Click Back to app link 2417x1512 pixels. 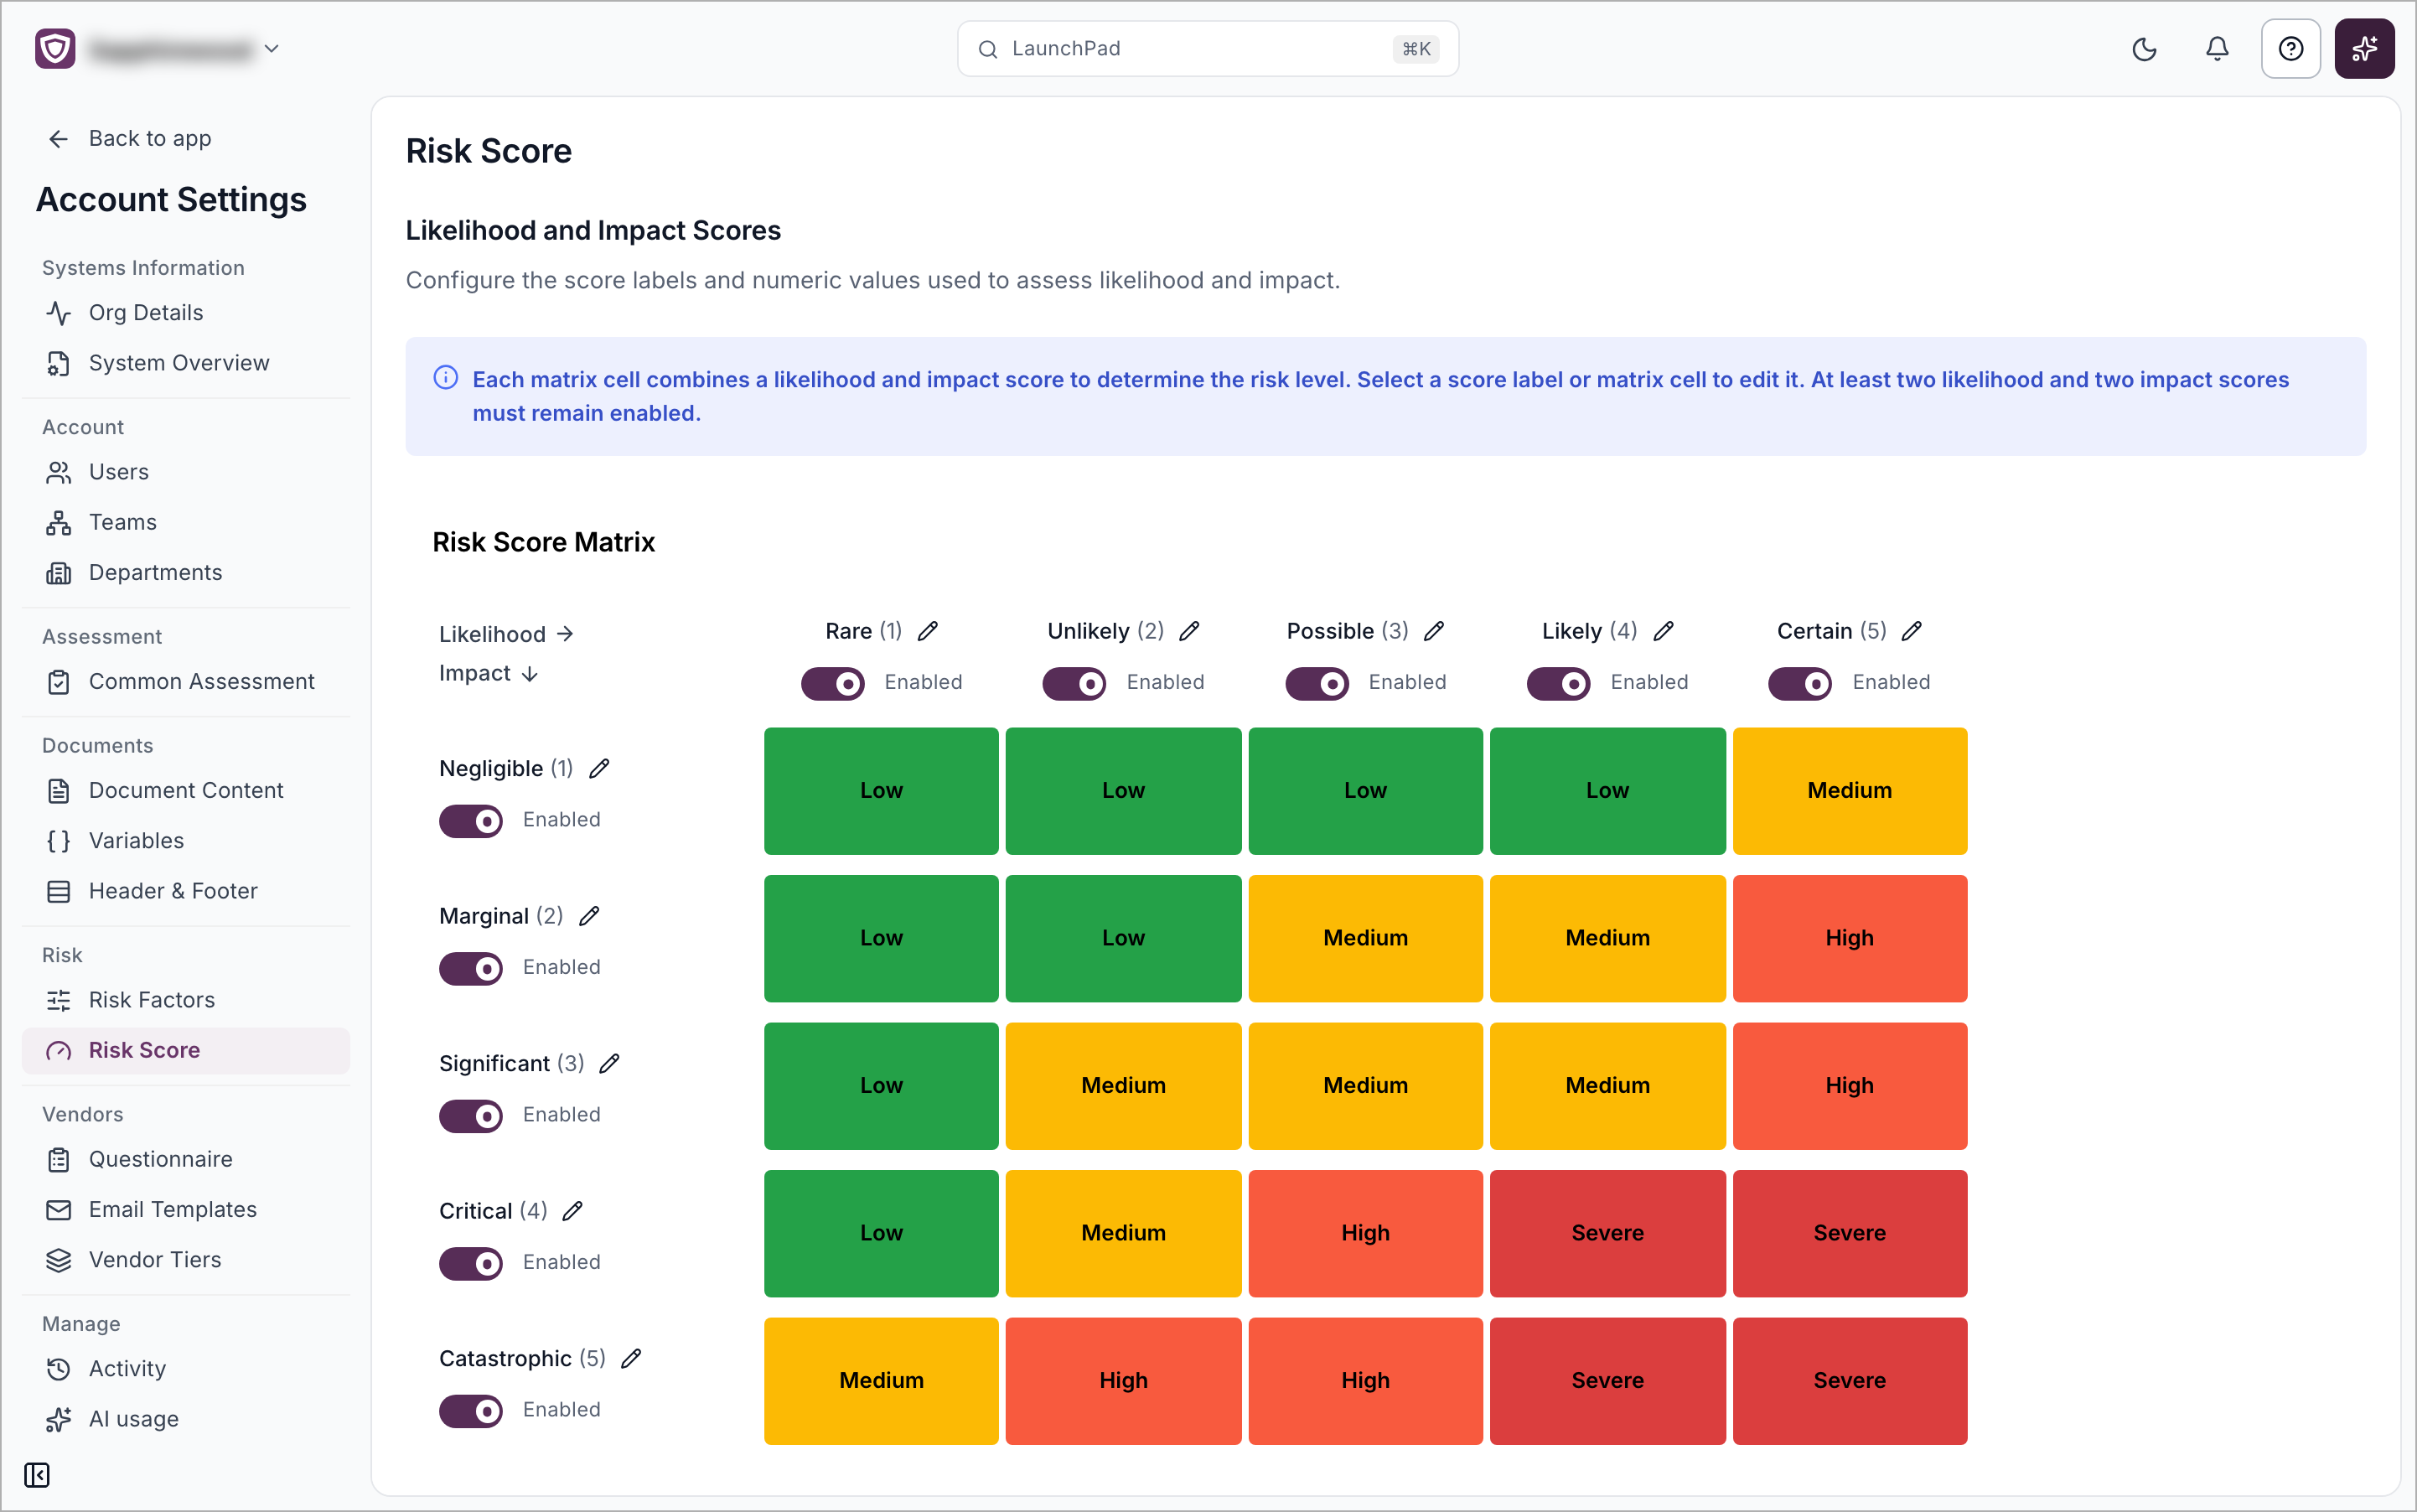[130, 138]
